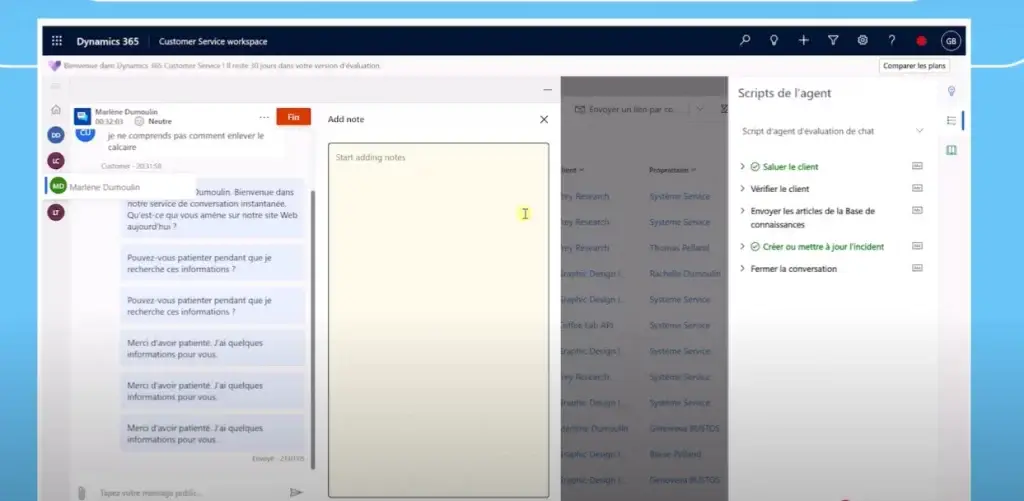Click the plus quick-create icon

803,40
